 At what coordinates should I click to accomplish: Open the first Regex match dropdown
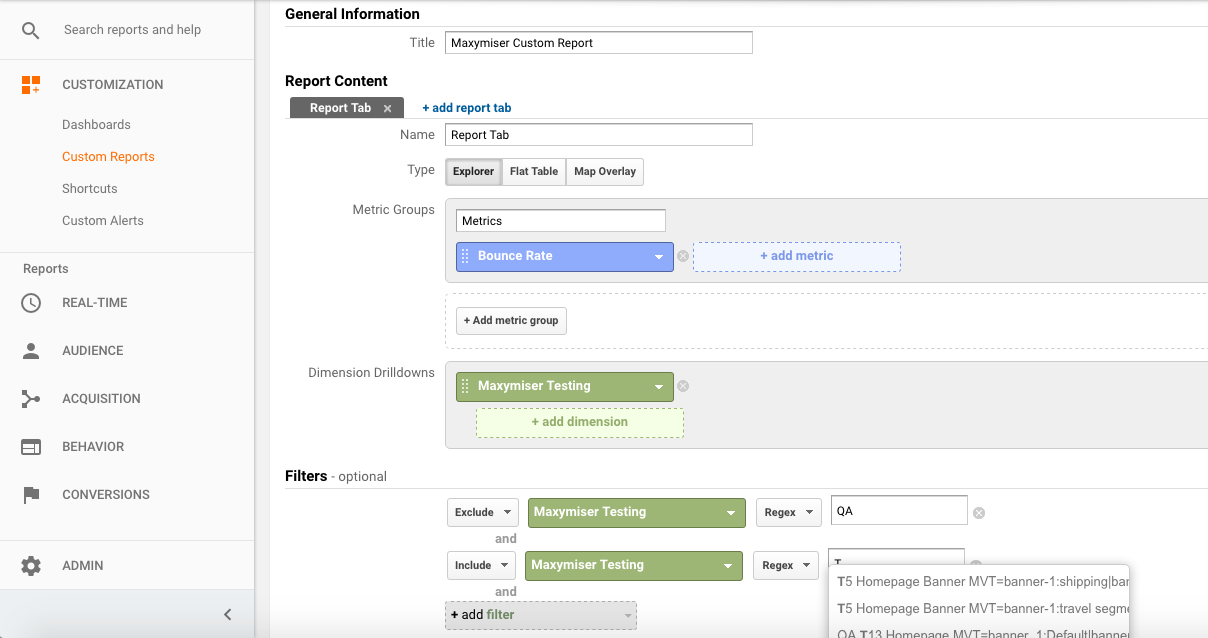788,512
